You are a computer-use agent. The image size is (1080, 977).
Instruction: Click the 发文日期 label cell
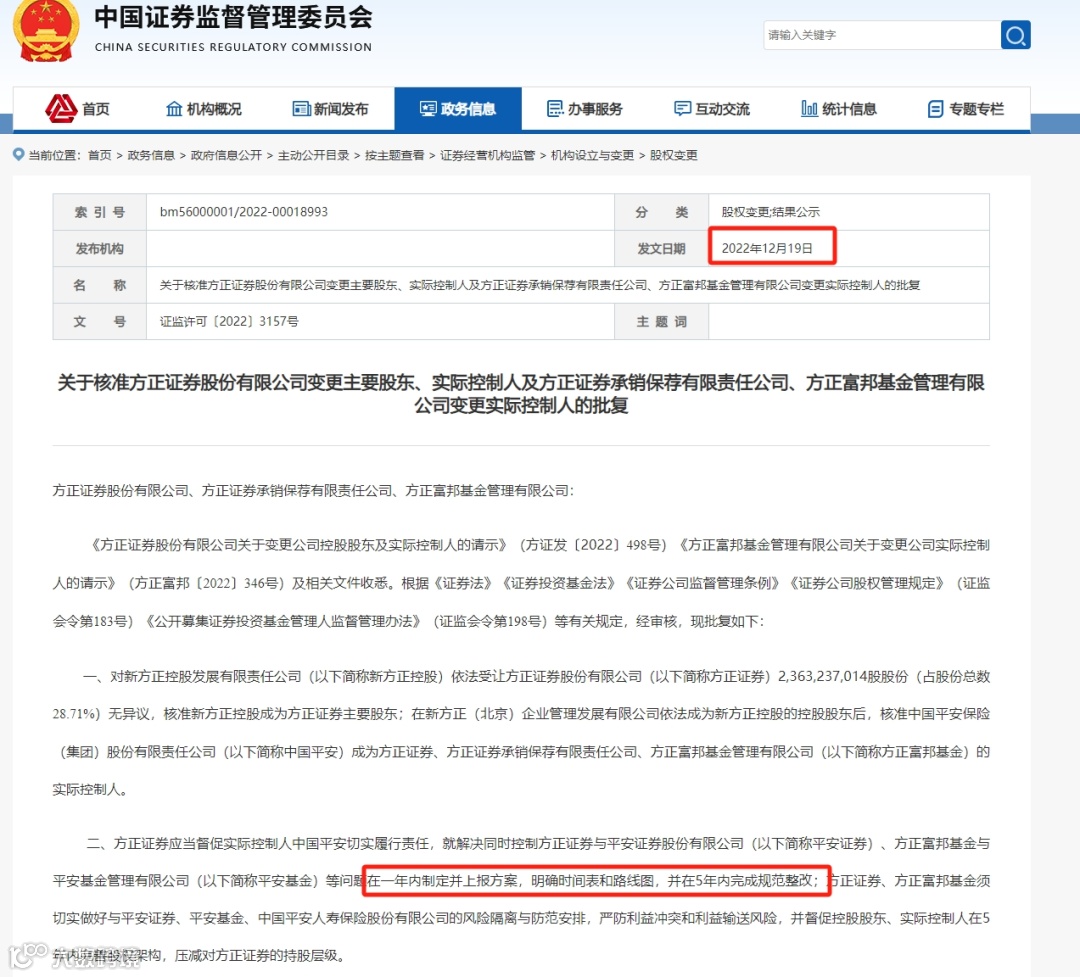(661, 249)
